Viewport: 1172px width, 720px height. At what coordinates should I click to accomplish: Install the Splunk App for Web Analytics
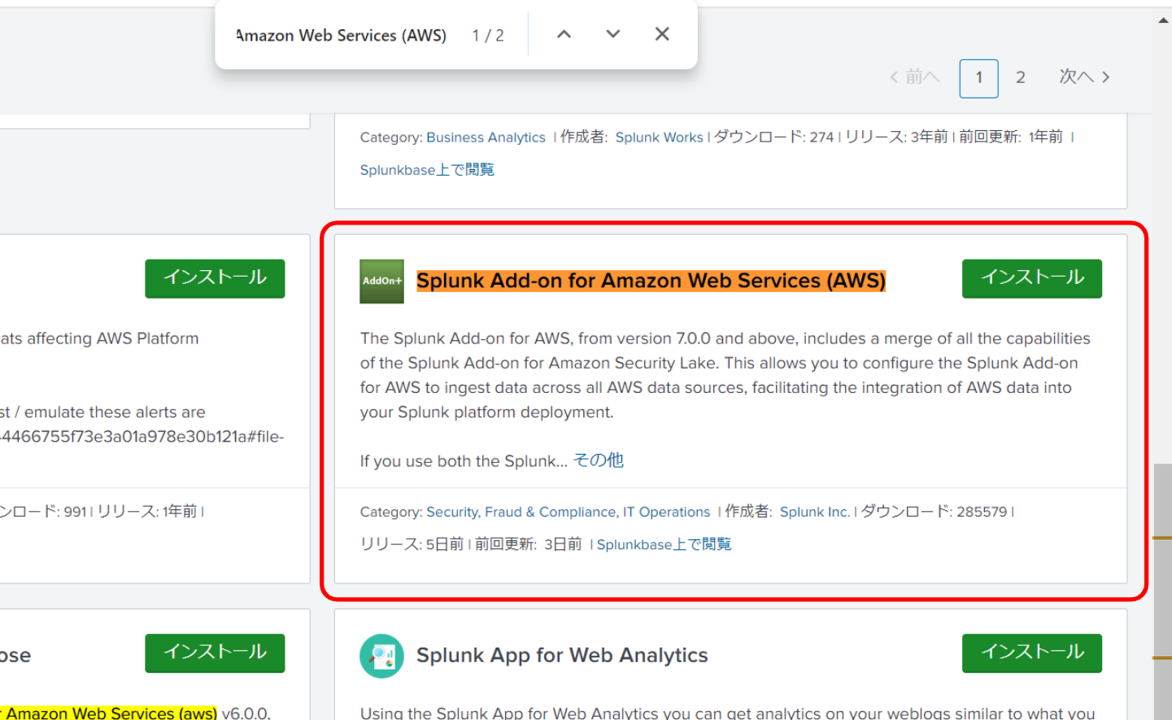tap(1031, 653)
